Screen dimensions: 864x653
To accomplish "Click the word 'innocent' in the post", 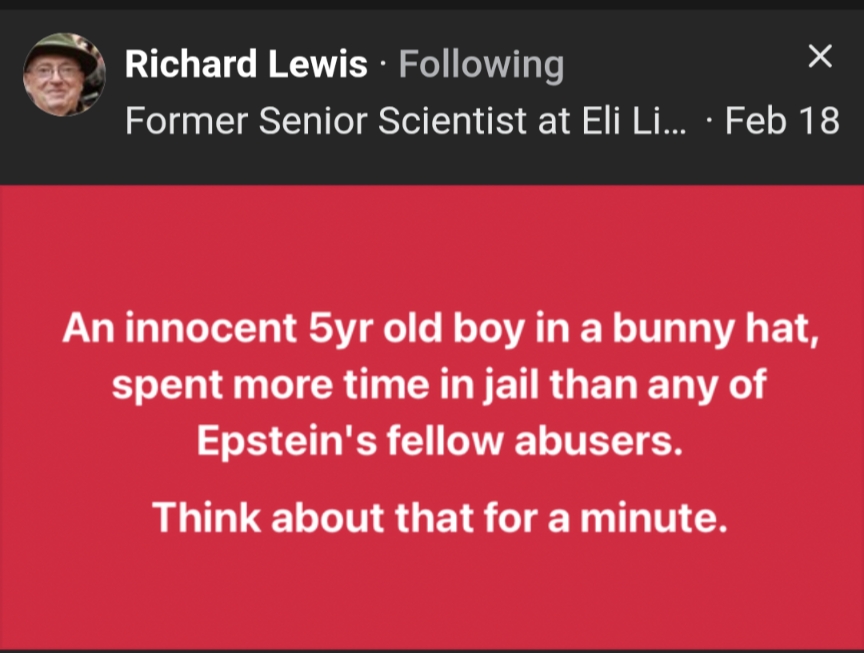I will click(x=207, y=330).
